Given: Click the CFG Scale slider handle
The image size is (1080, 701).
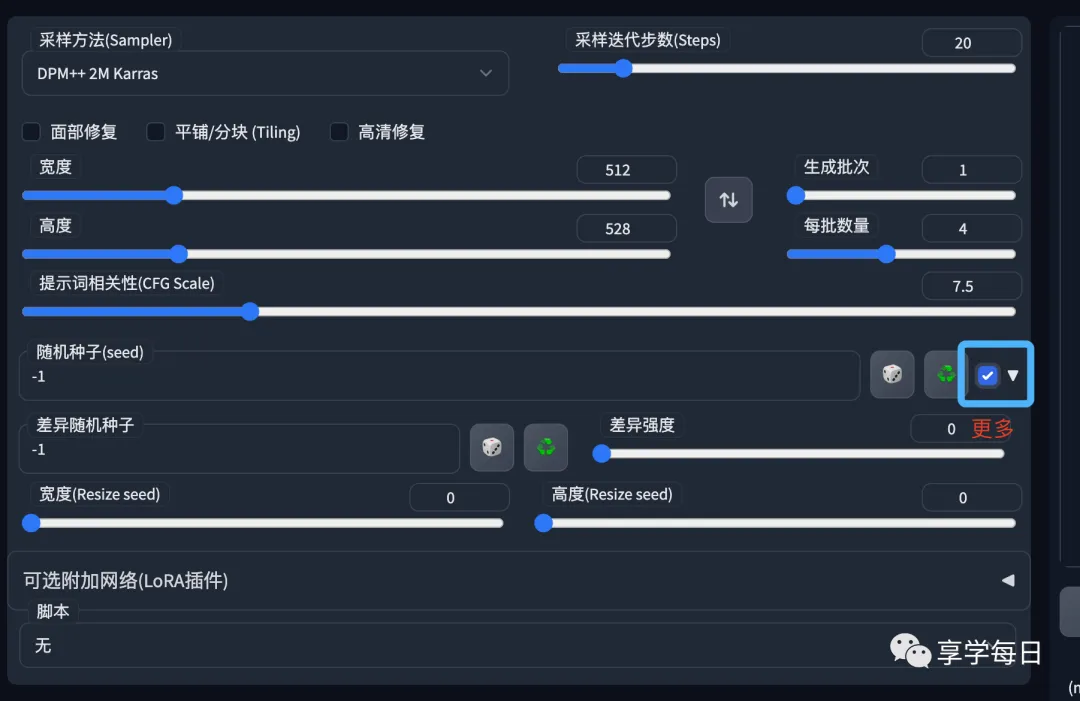Looking at the screenshot, I should coord(250,311).
